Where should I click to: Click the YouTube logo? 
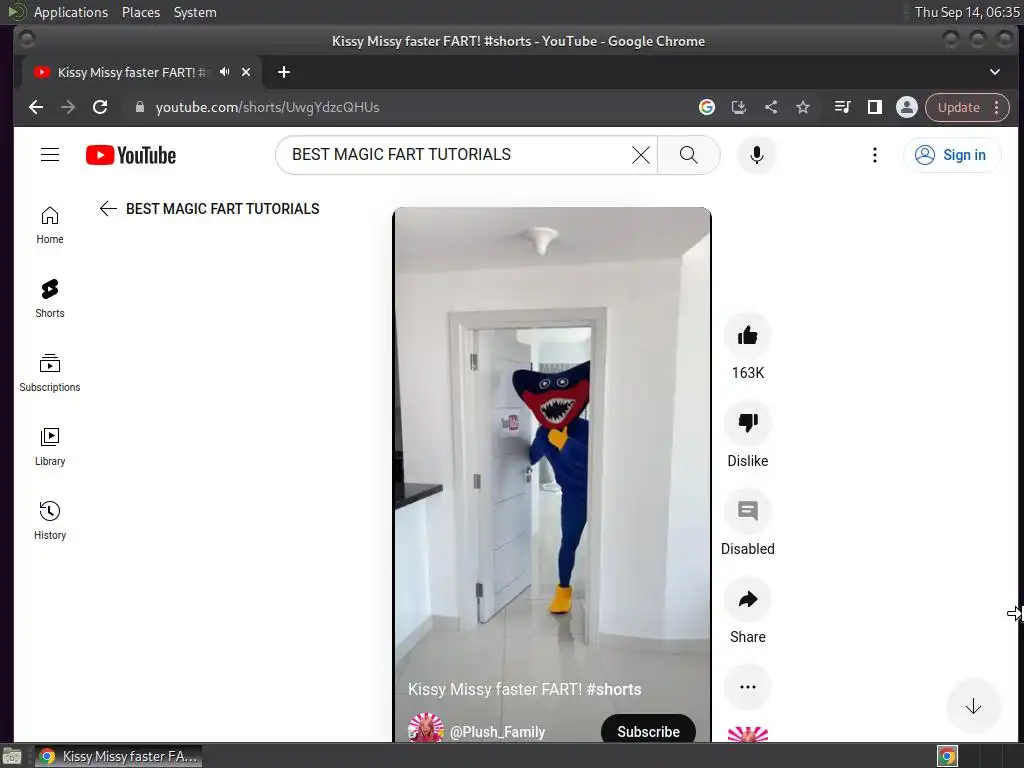click(x=131, y=155)
